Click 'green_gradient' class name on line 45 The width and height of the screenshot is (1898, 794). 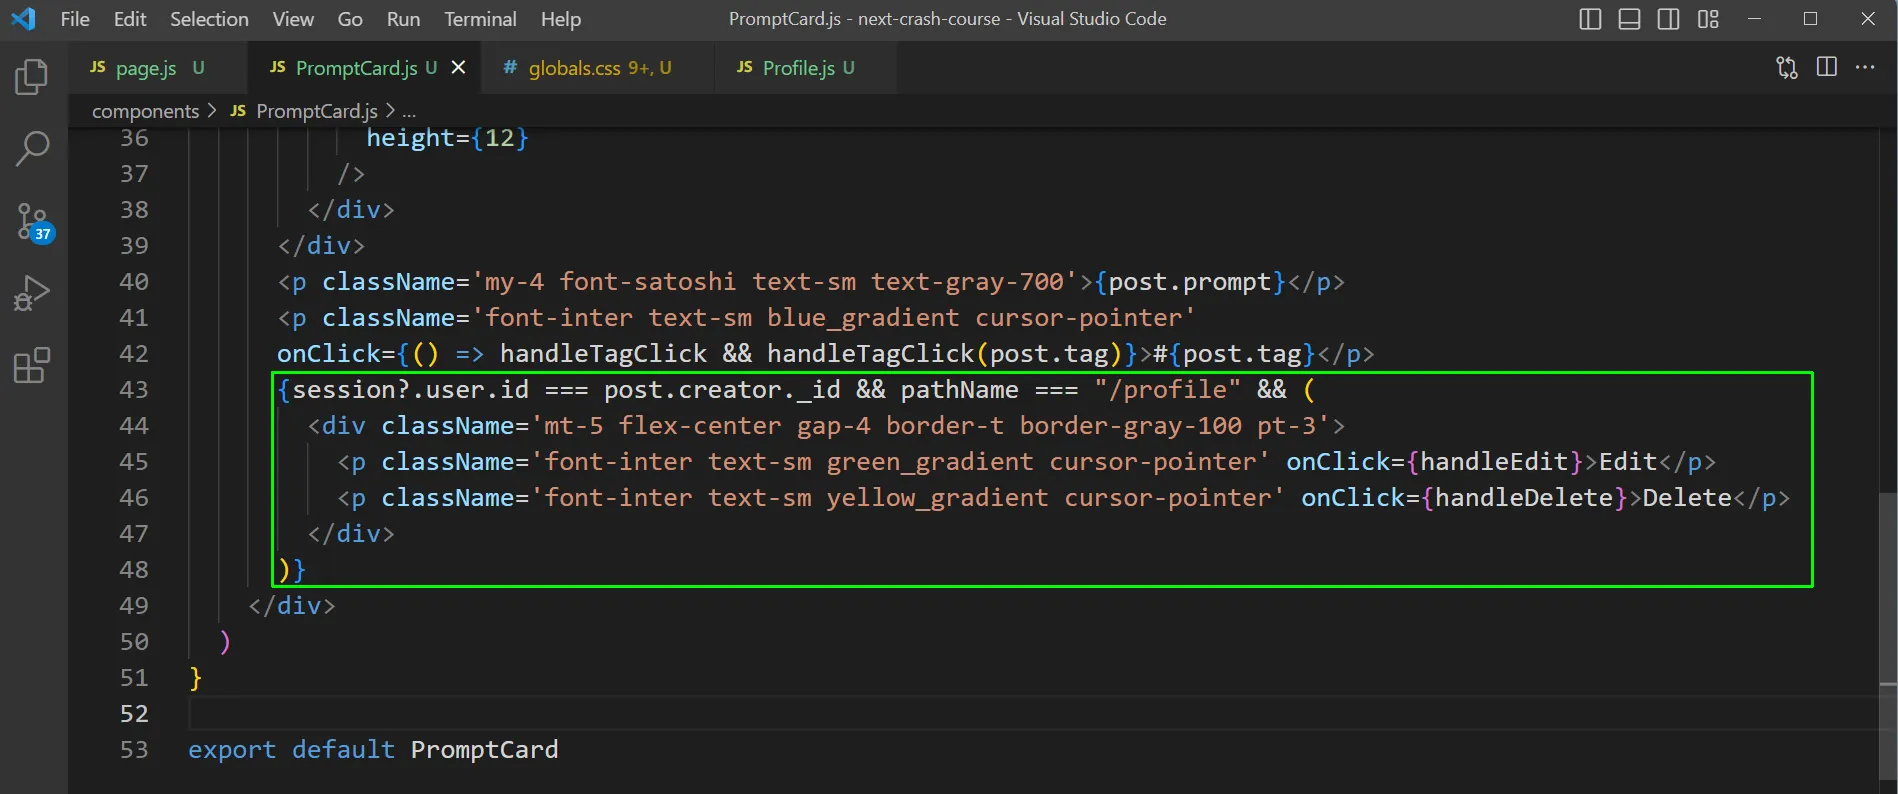pos(930,461)
